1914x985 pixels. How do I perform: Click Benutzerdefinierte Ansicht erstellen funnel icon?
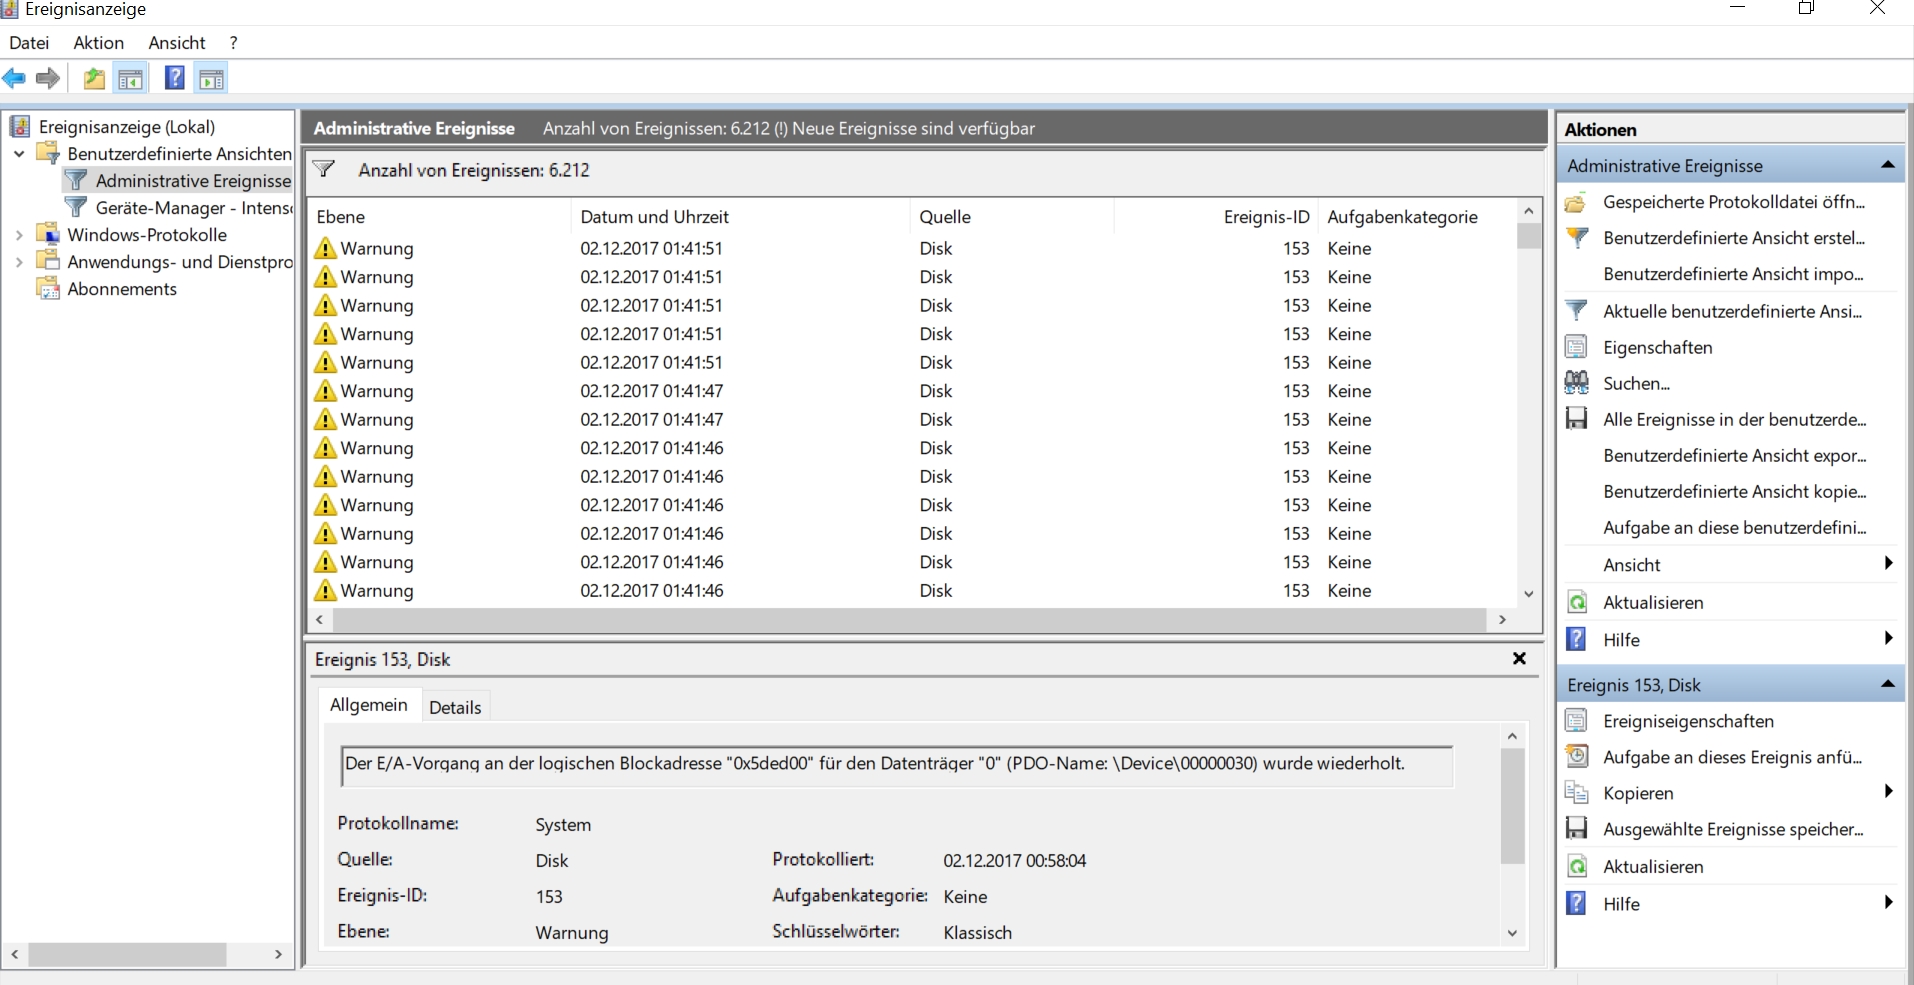(x=1577, y=238)
